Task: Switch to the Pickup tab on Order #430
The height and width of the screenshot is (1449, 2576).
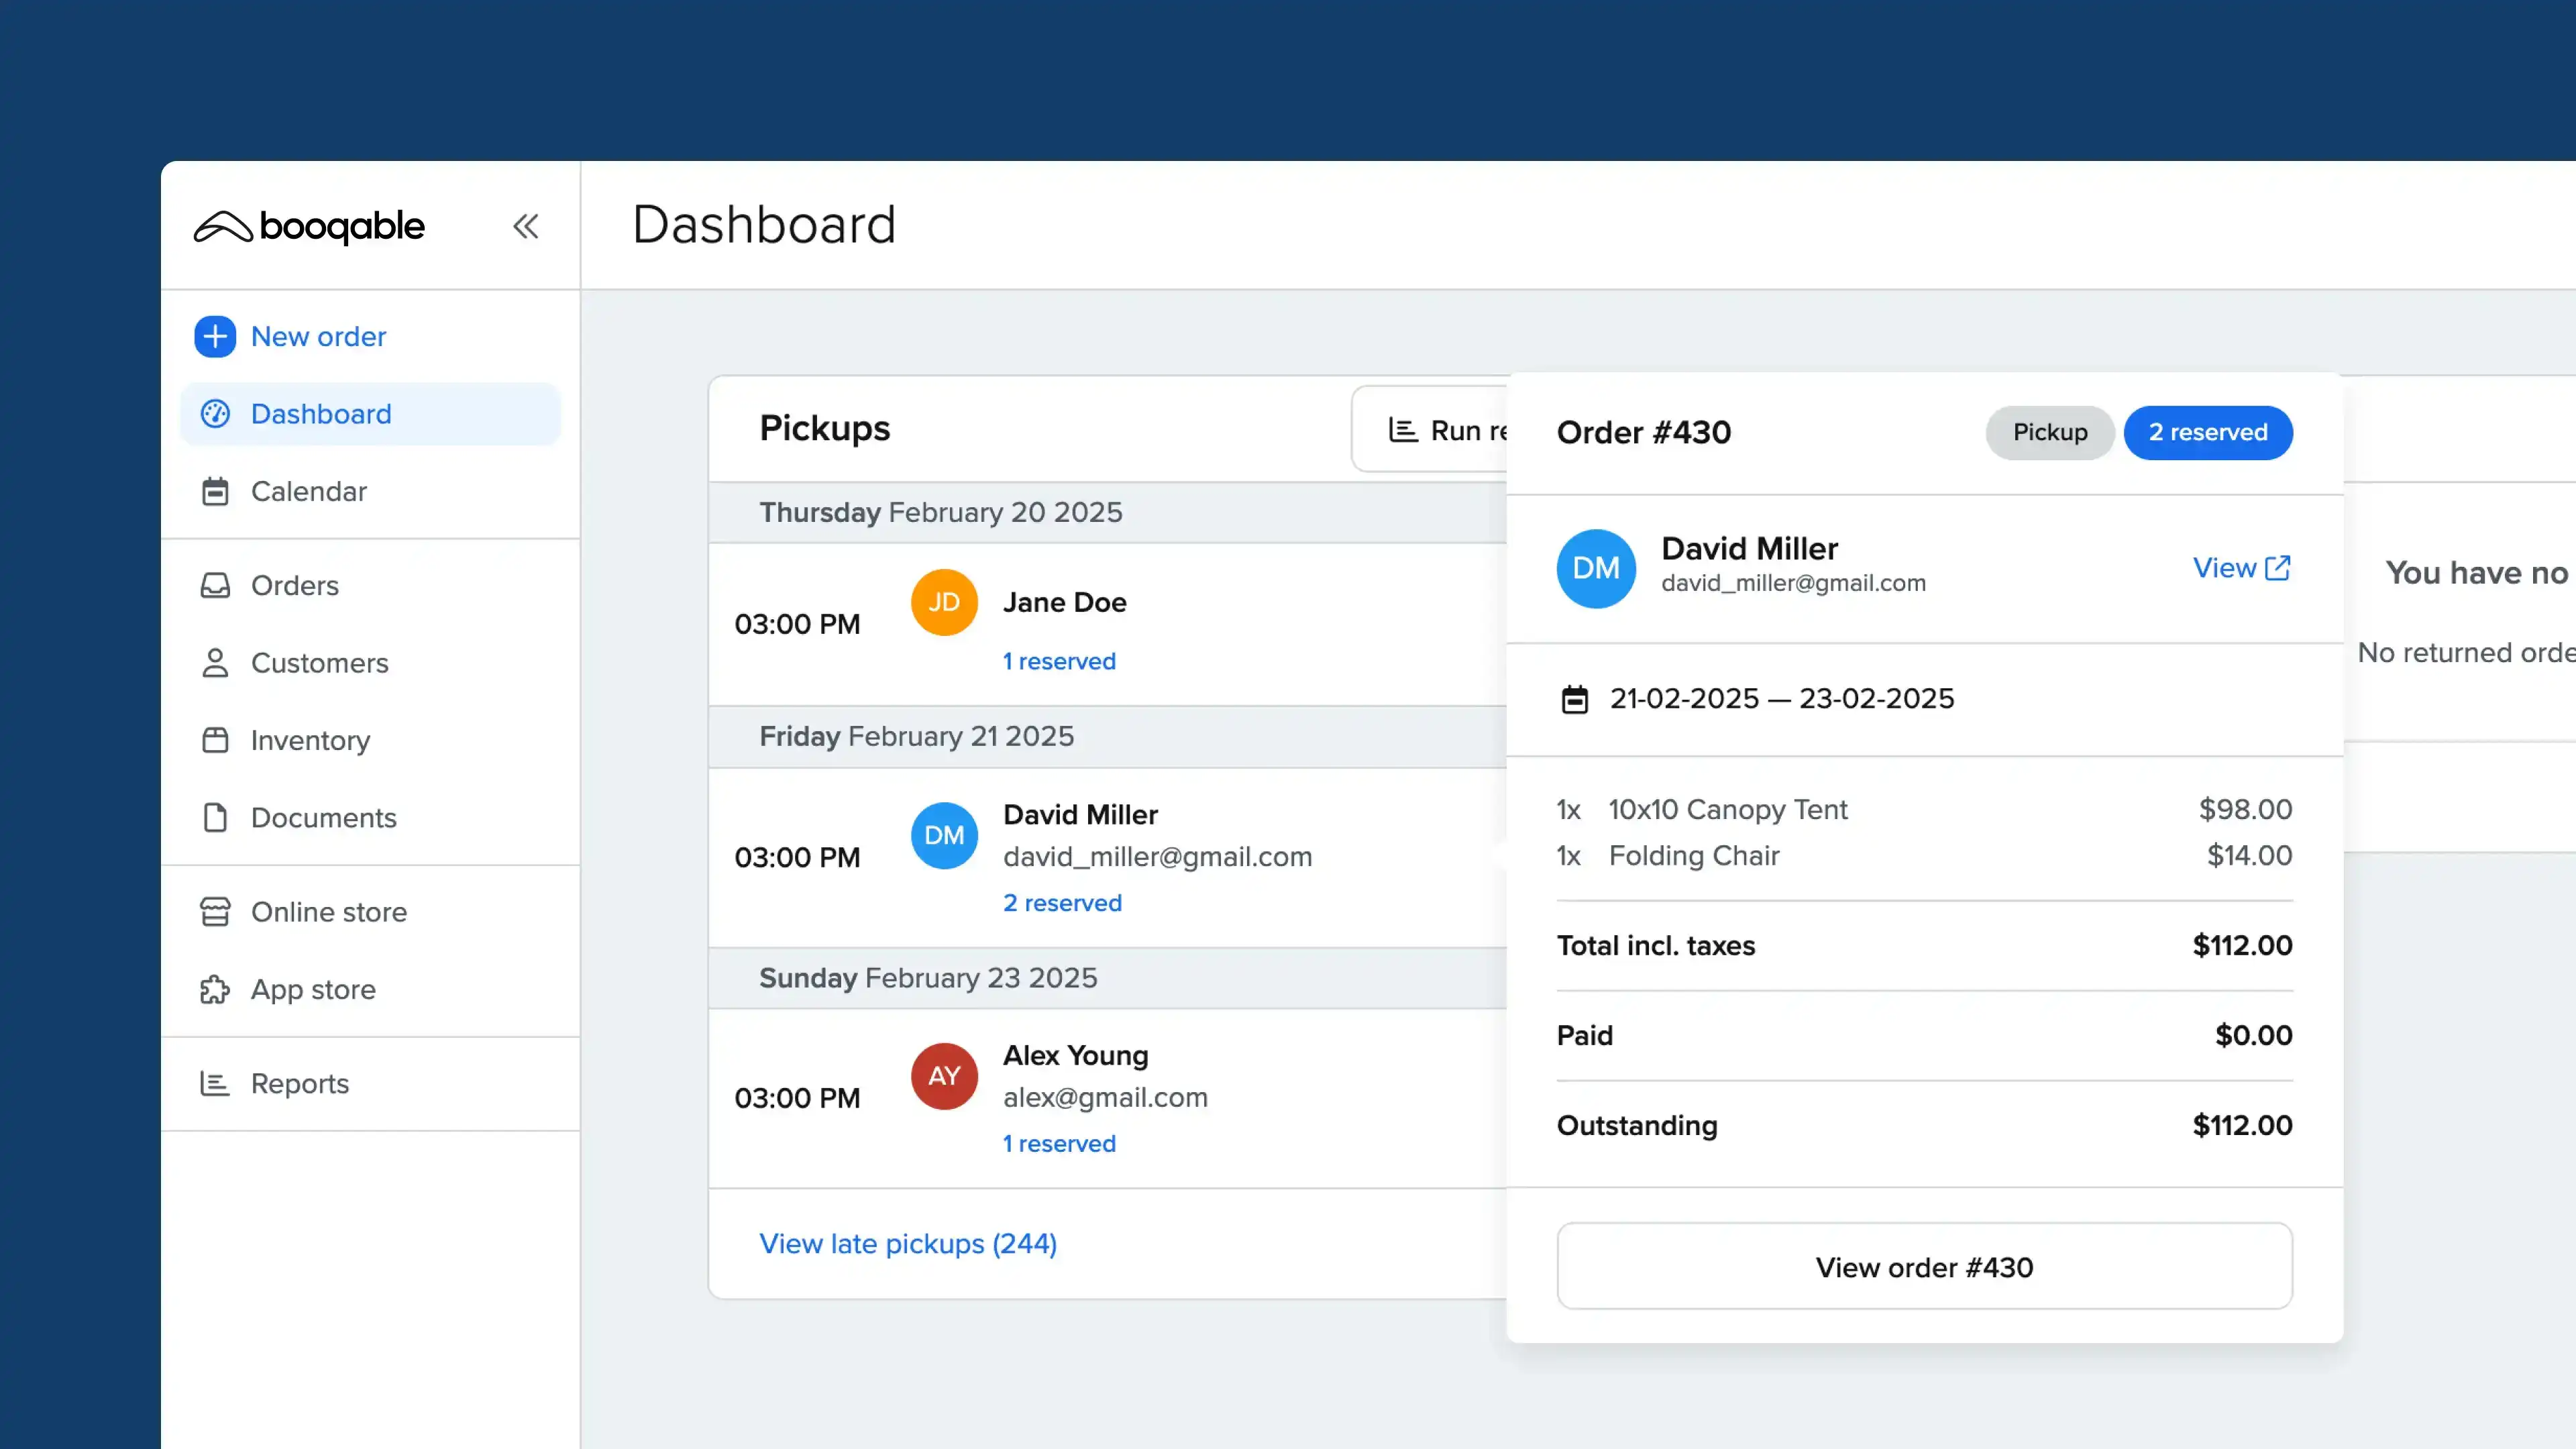Action: coord(2050,432)
